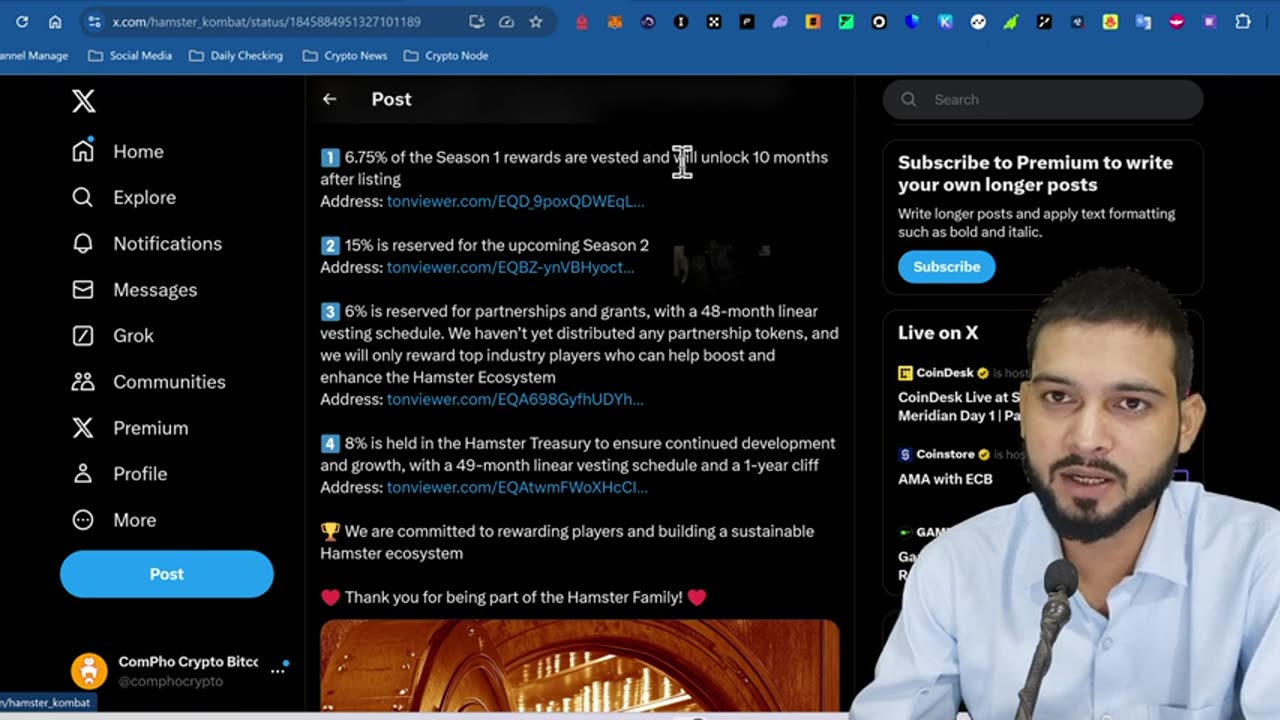The image size is (1280, 720).
Task: Click the install app icon in address bar
Action: pos(477,21)
